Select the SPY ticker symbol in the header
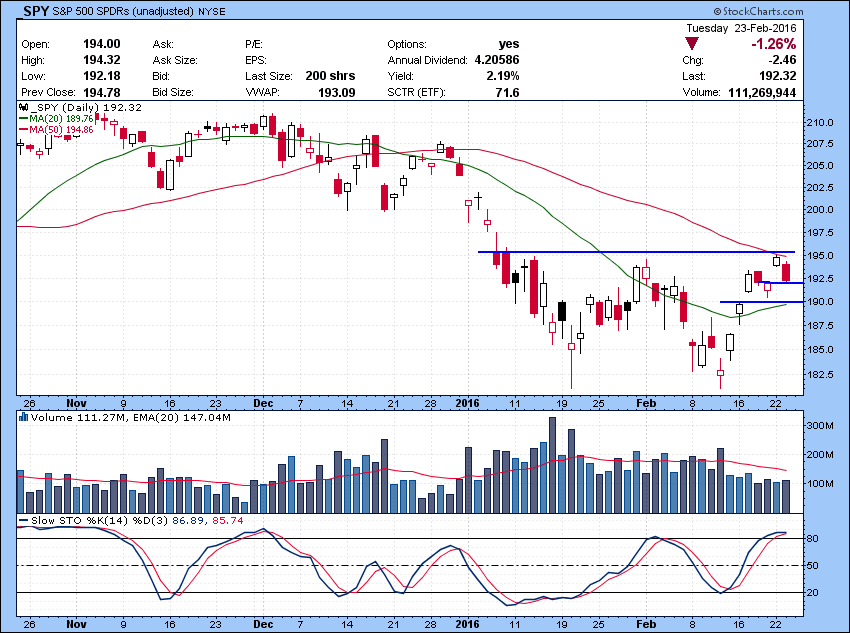The width and height of the screenshot is (850, 633). 37,11
